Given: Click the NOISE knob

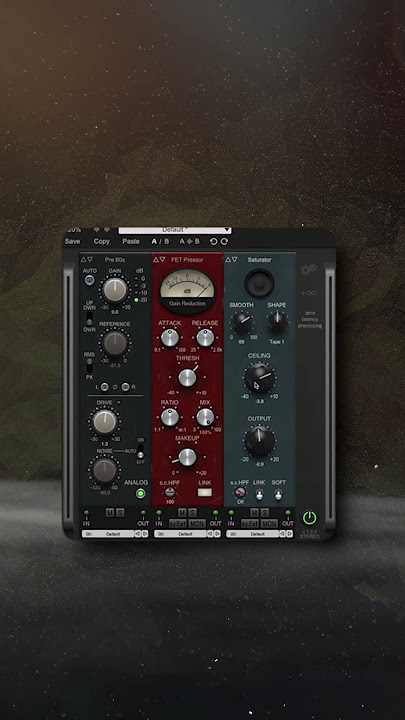Looking at the screenshot, I should click(x=104, y=471).
